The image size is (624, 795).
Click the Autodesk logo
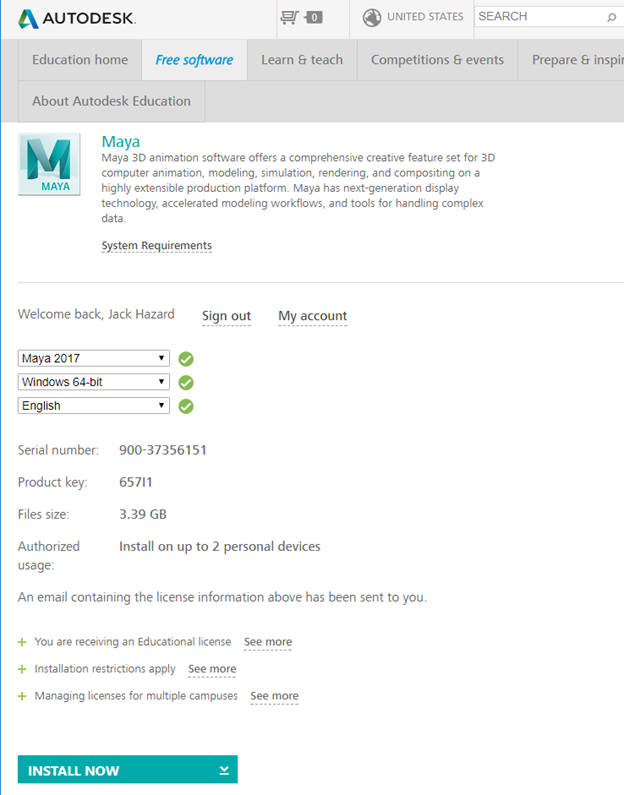pyautogui.click(x=77, y=18)
